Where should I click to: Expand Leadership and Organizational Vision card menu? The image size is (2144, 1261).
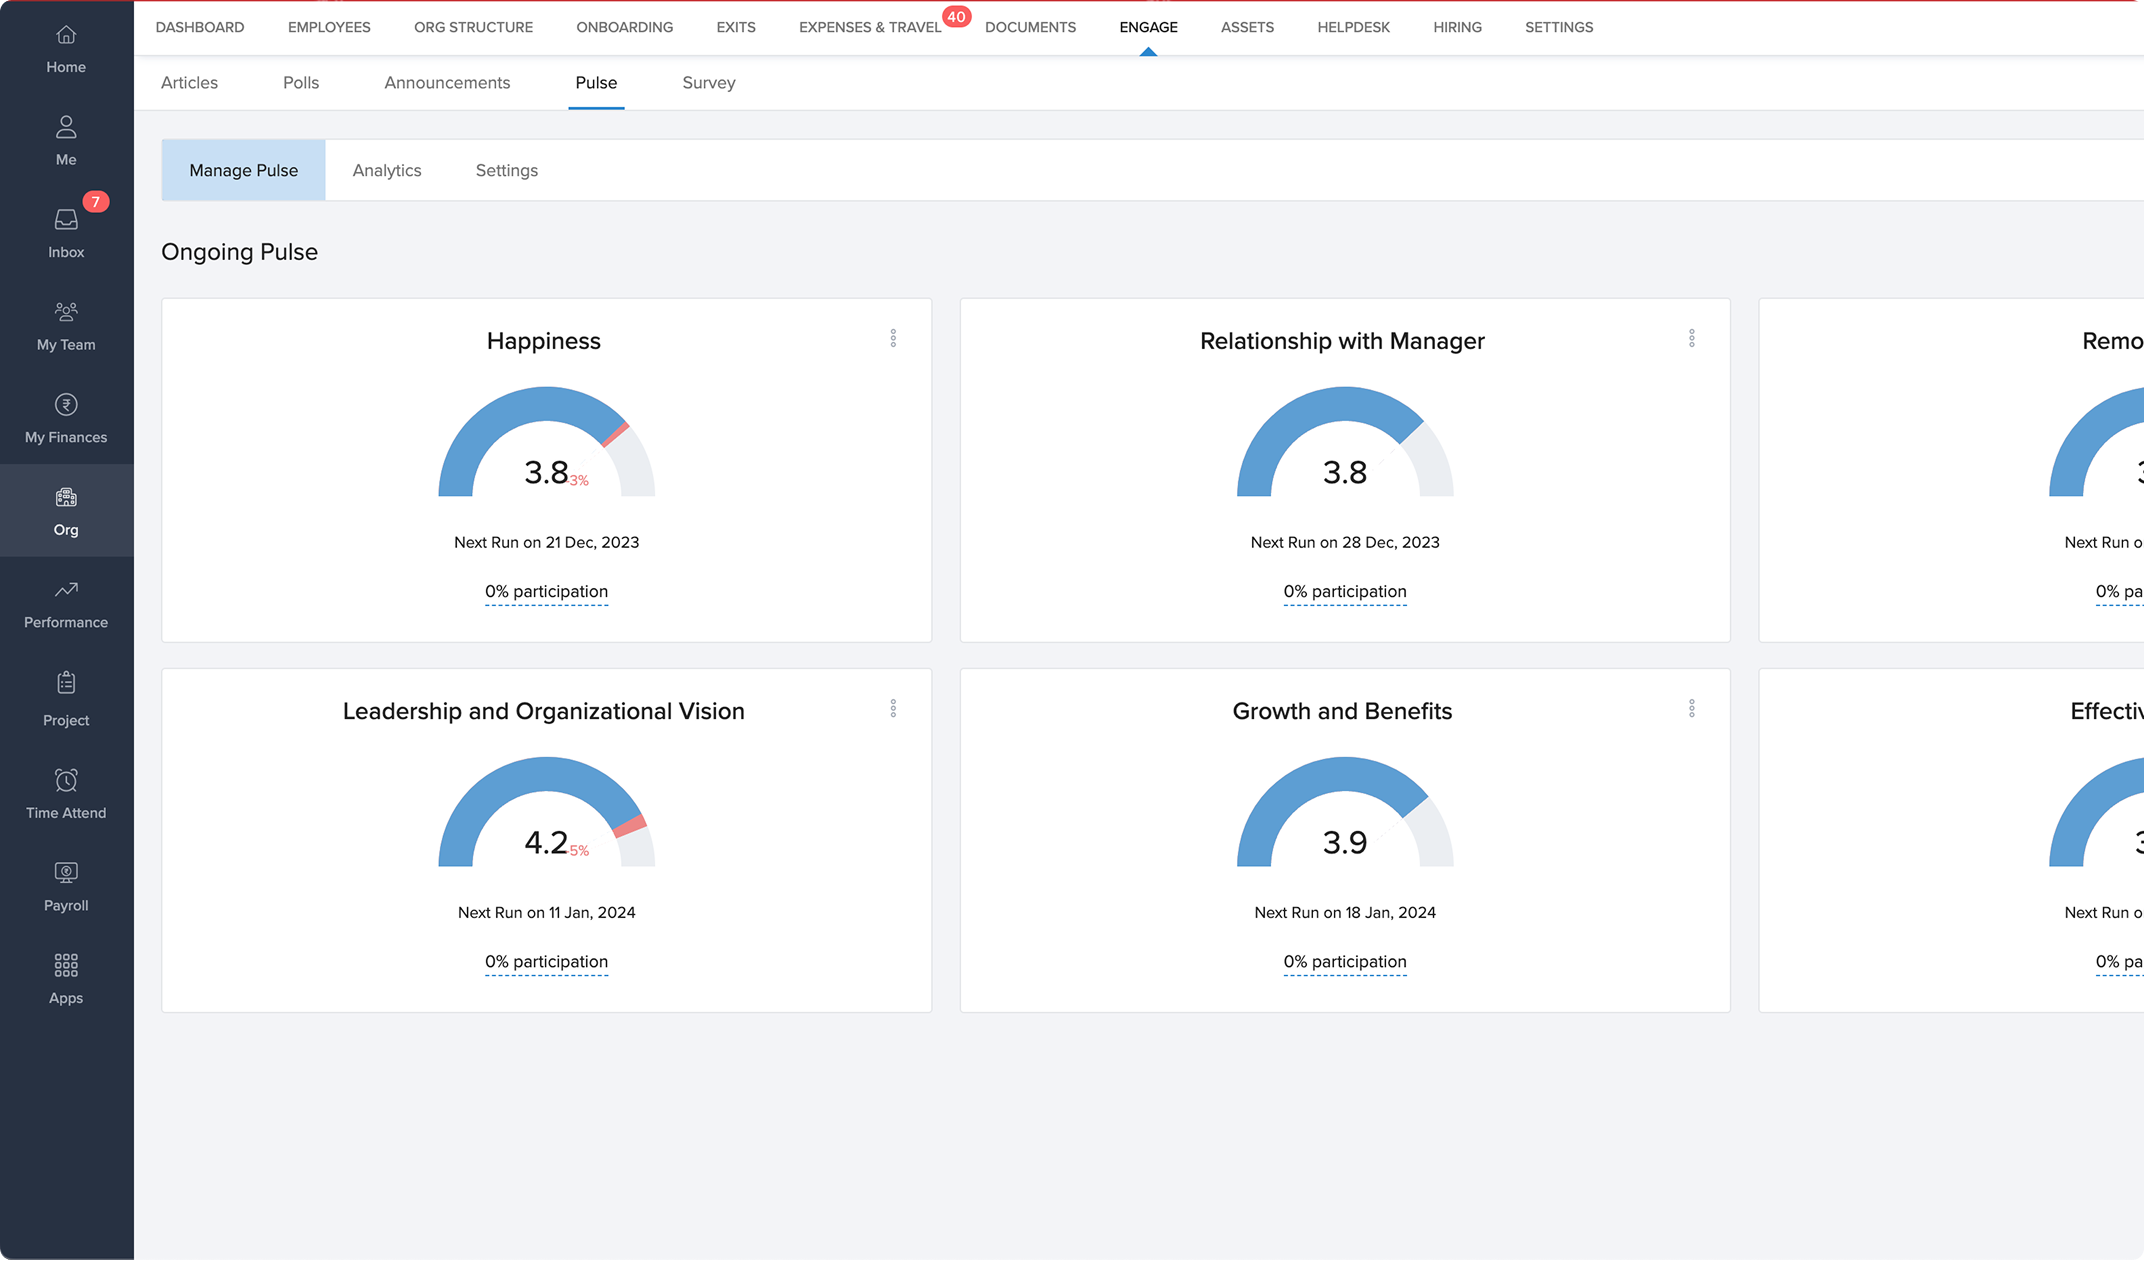893,709
